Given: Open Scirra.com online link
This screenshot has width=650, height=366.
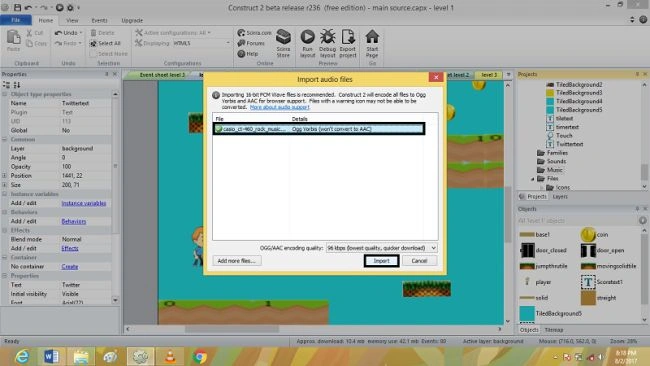Looking at the screenshot, I should [255, 33].
